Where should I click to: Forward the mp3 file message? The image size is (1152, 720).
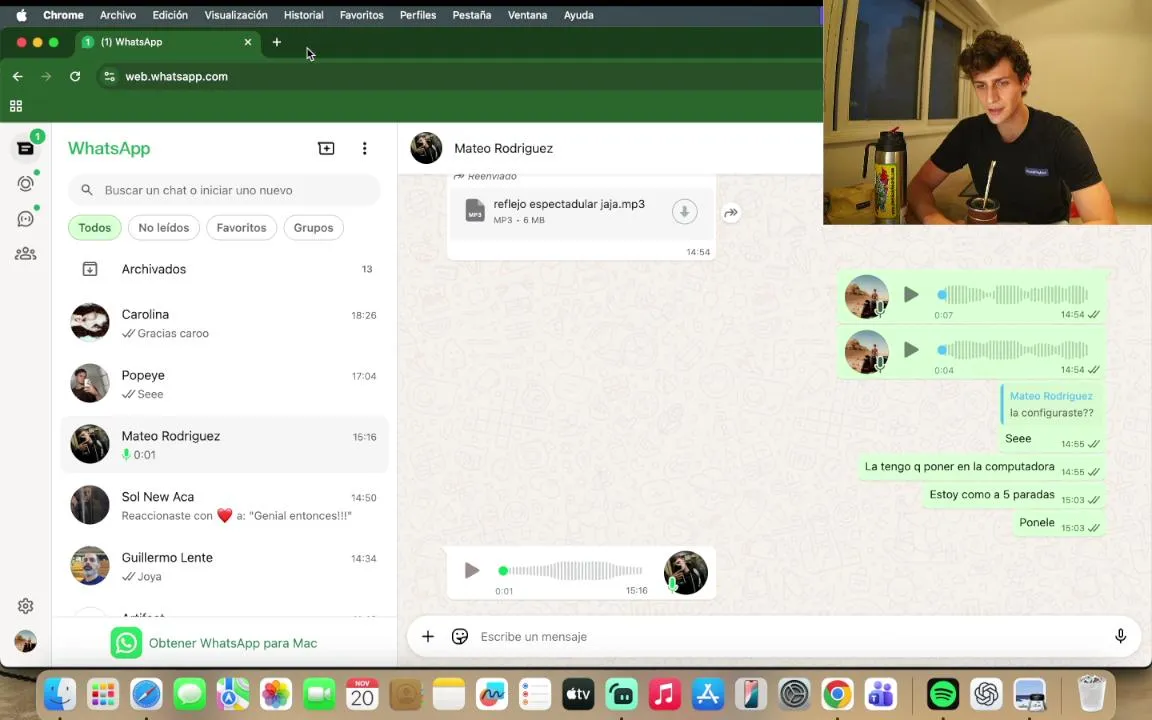[x=731, y=213]
